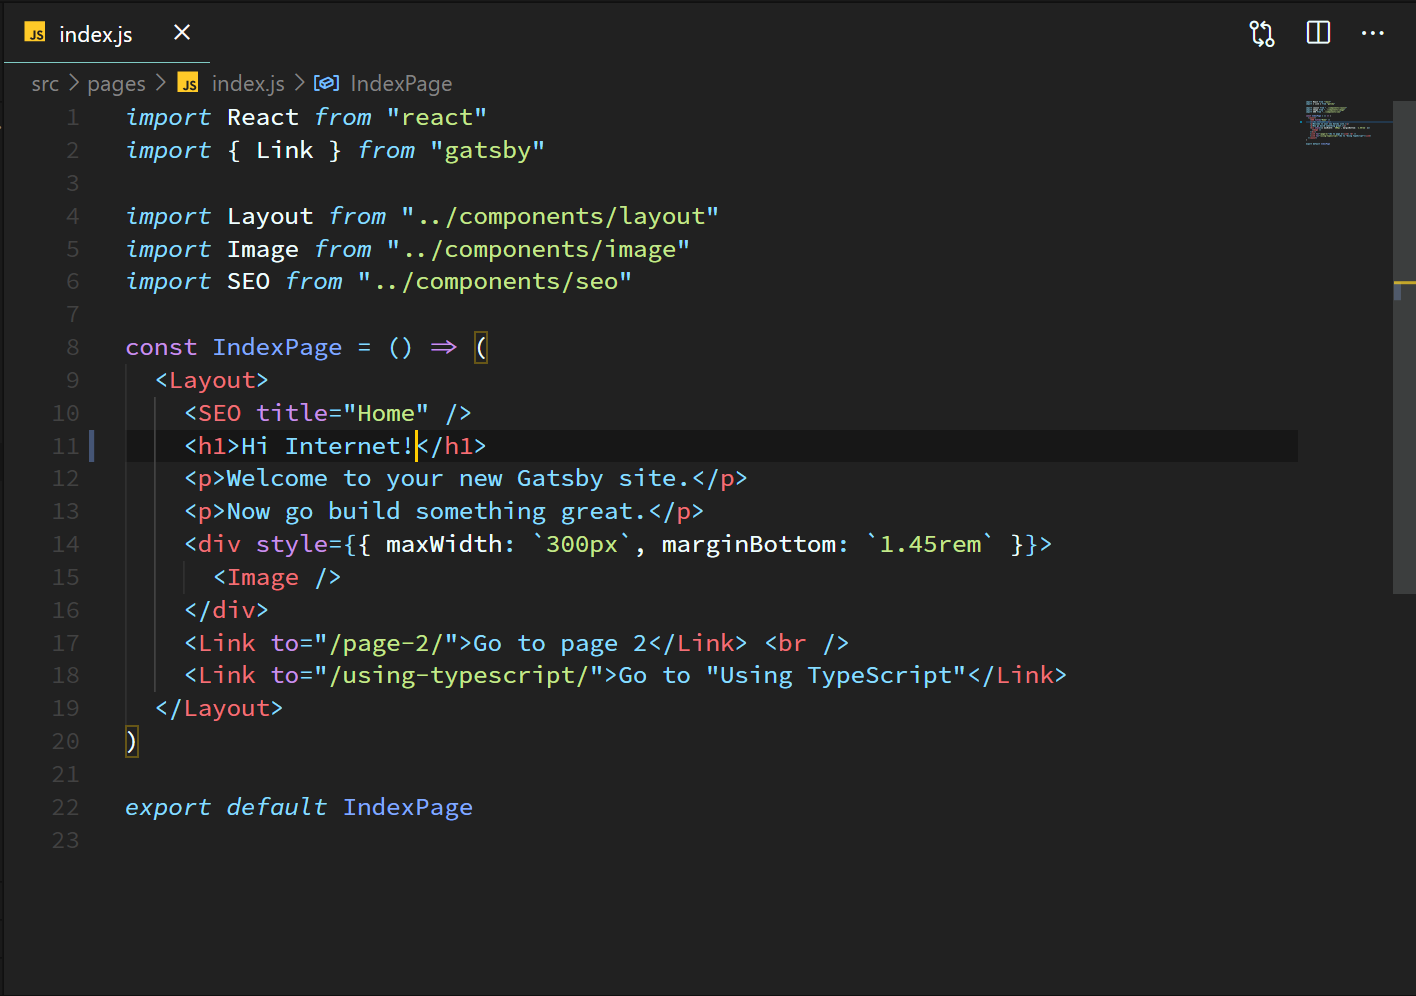The width and height of the screenshot is (1416, 996).
Task: Close the index.js tab
Action: pos(181,33)
